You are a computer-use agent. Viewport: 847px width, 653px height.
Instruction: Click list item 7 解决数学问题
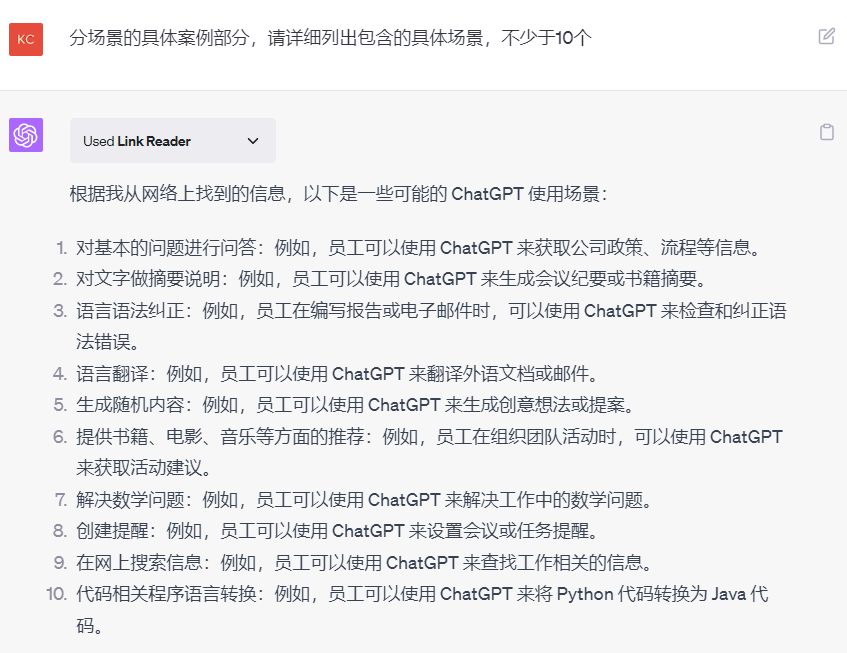[x=365, y=500]
